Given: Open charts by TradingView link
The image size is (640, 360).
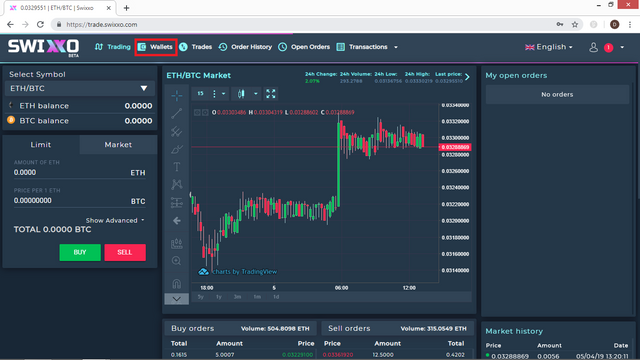Looking at the screenshot, I should [238, 272].
